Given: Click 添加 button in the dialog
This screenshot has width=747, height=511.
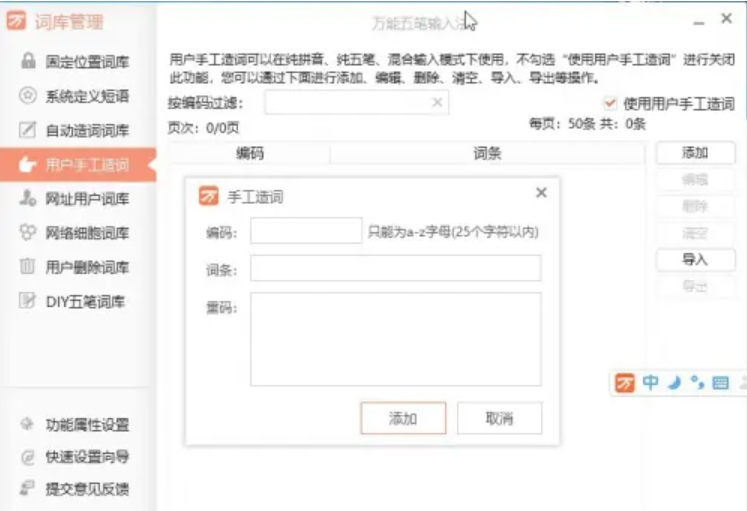Looking at the screenshot, I should click(x=403, y=418).
